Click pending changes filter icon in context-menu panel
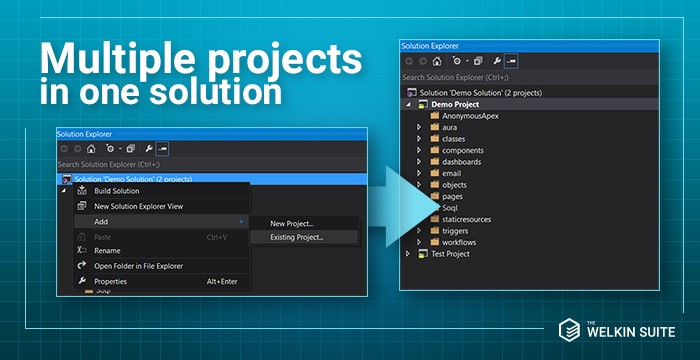The image size is (700, 360). tap(110, 149)
